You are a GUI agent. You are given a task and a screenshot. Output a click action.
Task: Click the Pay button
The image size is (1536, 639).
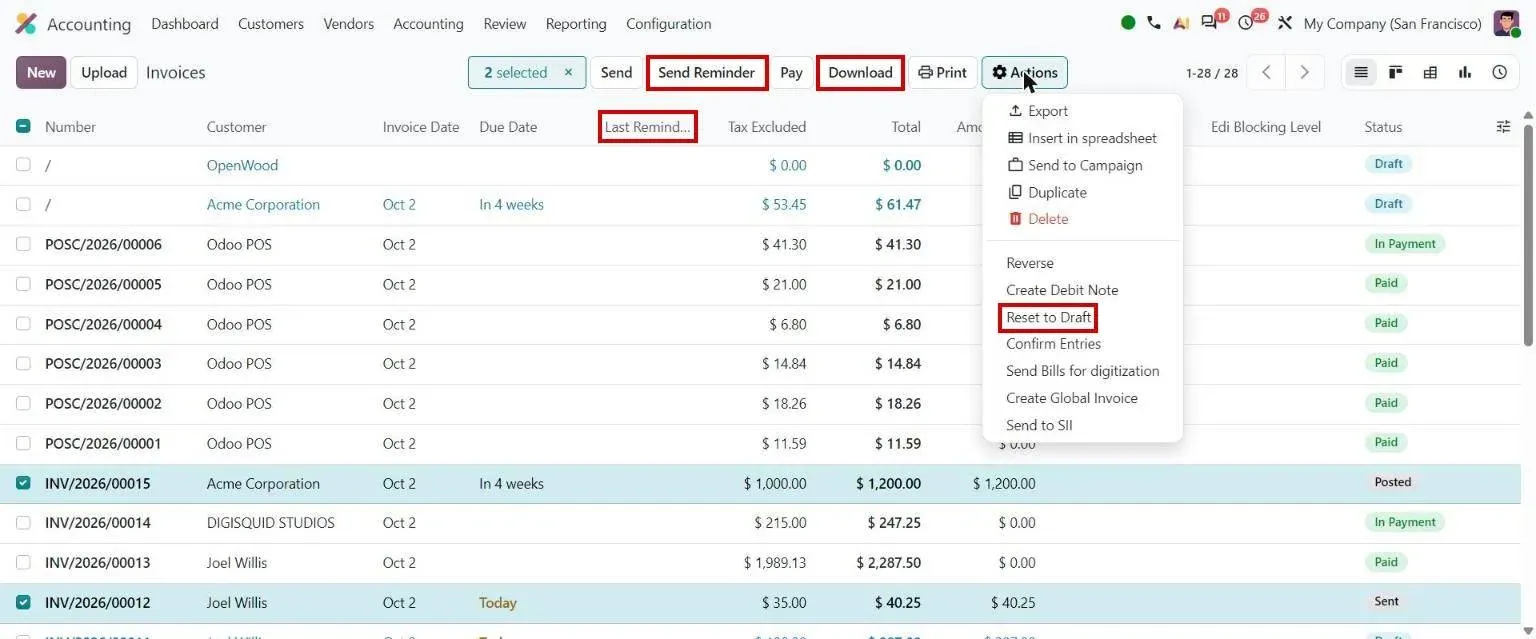791,72
